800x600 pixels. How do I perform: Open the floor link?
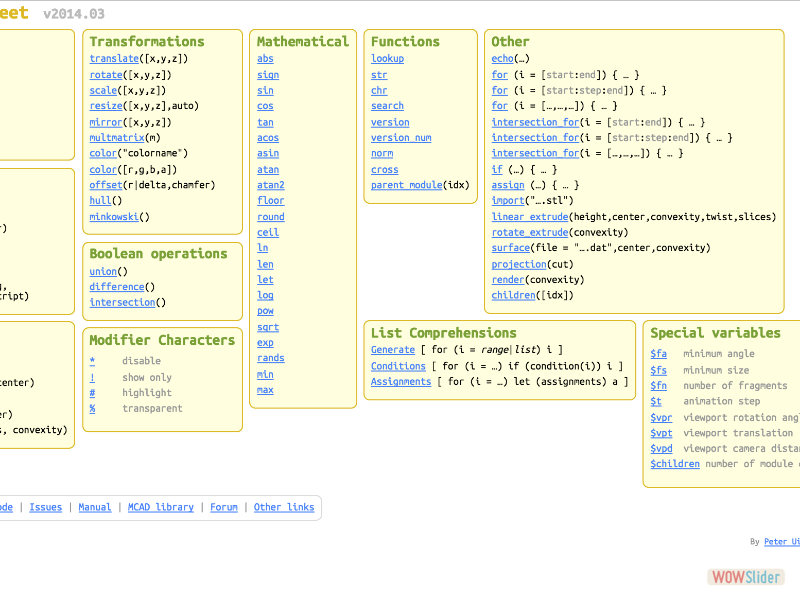(271, 201)
